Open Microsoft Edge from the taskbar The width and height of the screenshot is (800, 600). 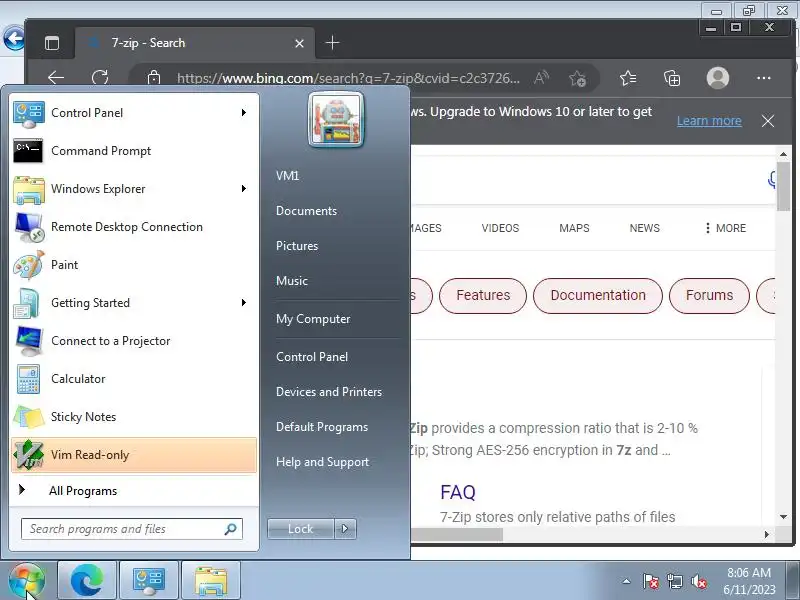(x=87, y=581)
